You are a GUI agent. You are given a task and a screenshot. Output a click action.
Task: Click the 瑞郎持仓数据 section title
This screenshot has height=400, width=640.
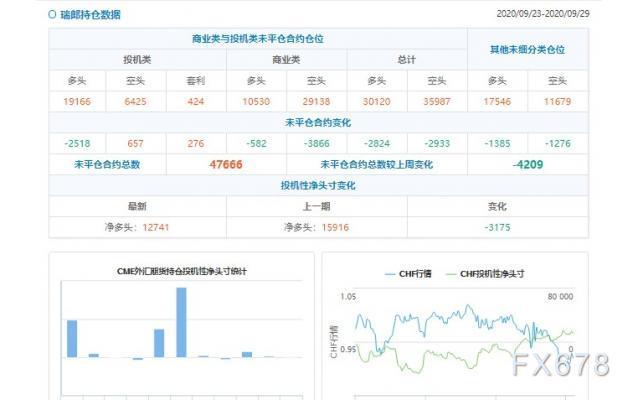point(90,15)
